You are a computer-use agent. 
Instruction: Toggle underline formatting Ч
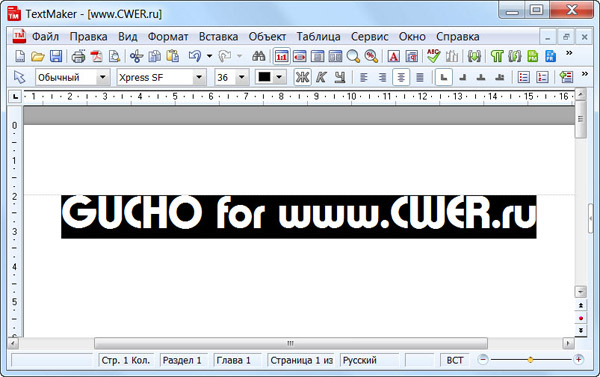[339, 77]
